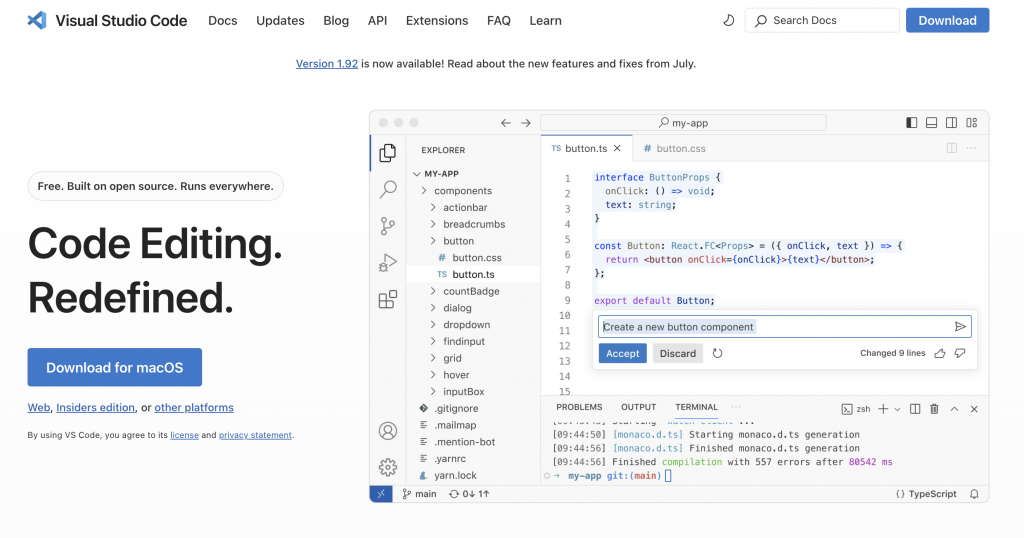Click the main branch status bar item
This screenshot has width=1024, height=538.
(x=419, y=494)
